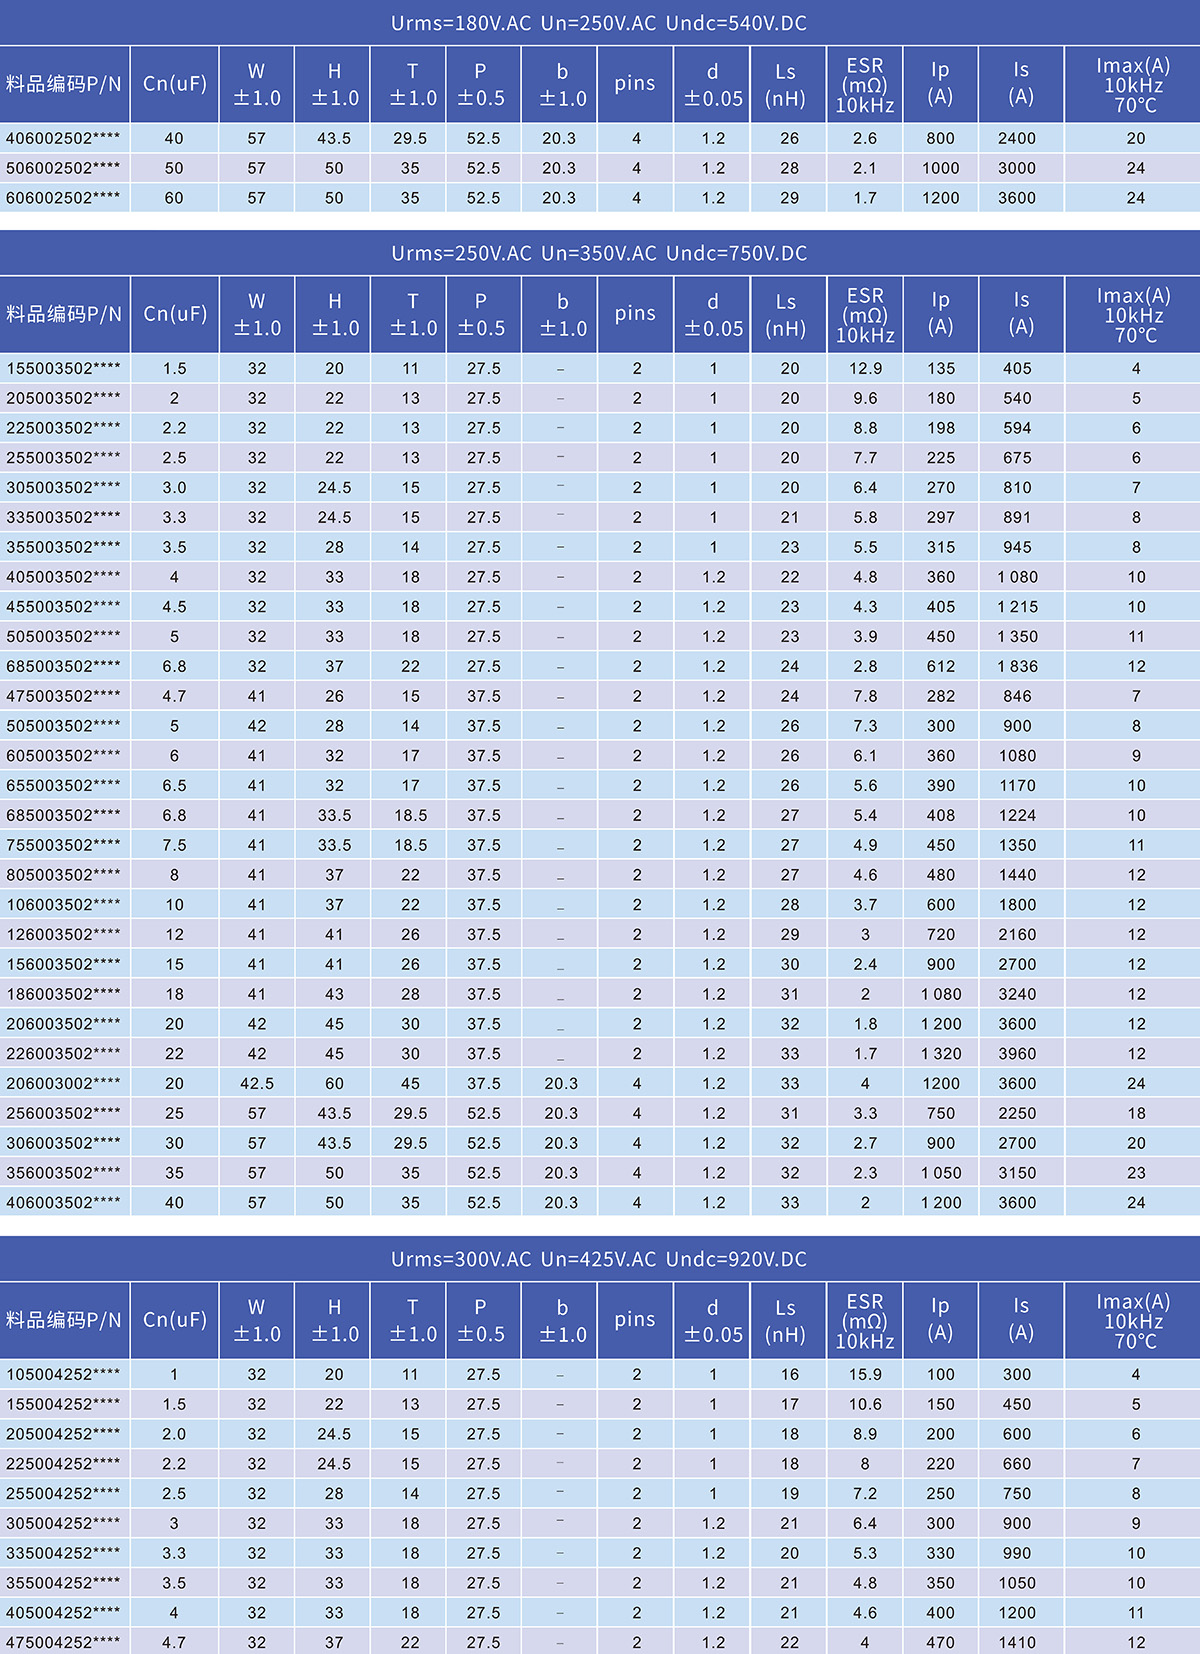Select part number 255003502****
Viewport: 1200px width, 1654px height.
click(63, 458)
